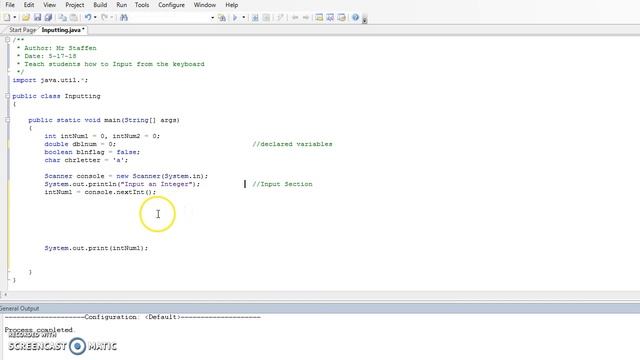
Task: Click the 'boolean blnflag = false;' line
Action: click(x=92, y=152)
